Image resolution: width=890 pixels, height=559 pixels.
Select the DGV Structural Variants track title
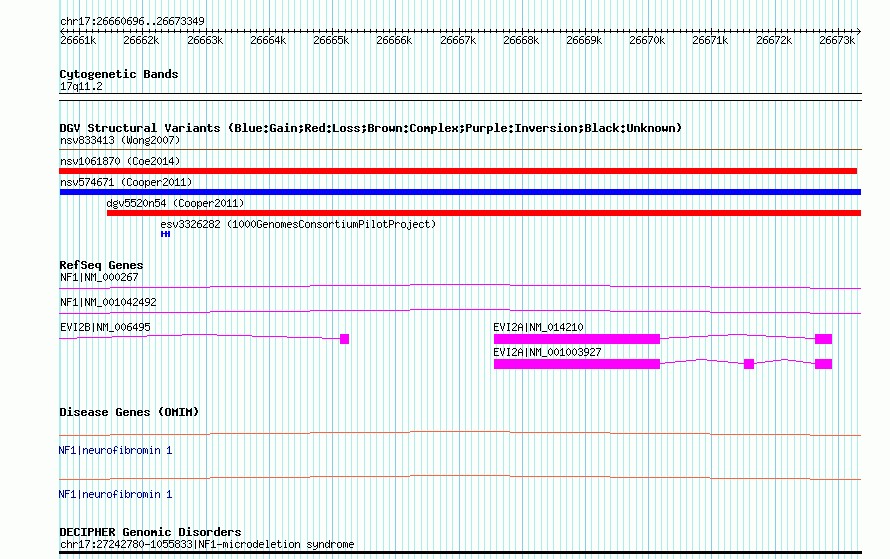(x=370, y=128)
